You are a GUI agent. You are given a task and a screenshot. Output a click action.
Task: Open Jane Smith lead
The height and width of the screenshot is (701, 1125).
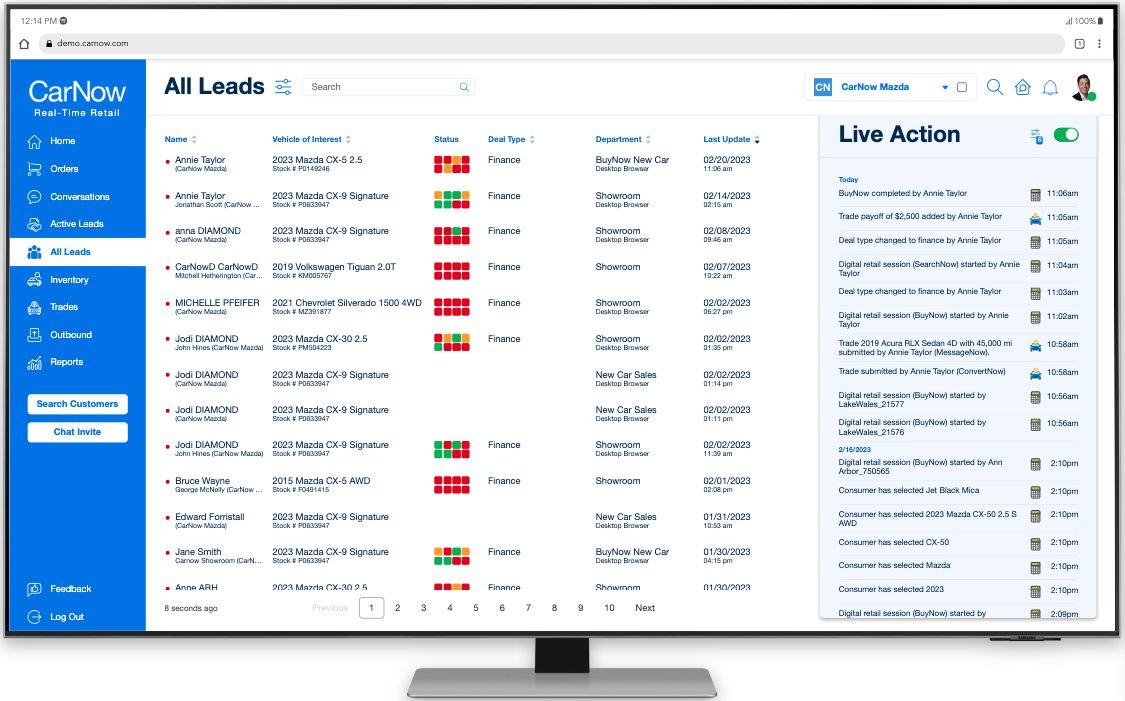[198, 552]
